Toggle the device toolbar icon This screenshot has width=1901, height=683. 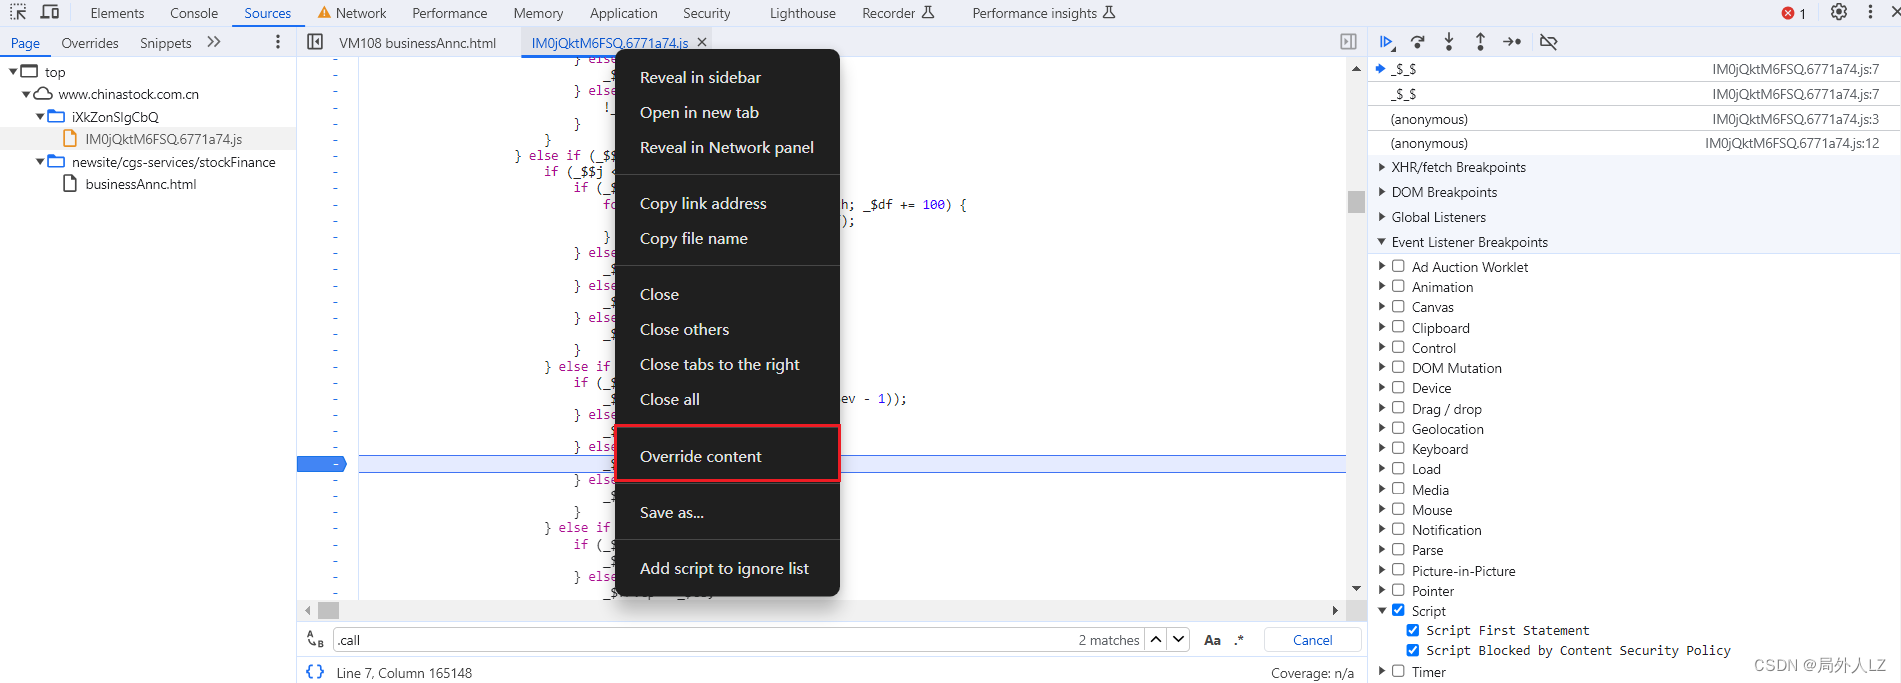click(x=50, y=12)
